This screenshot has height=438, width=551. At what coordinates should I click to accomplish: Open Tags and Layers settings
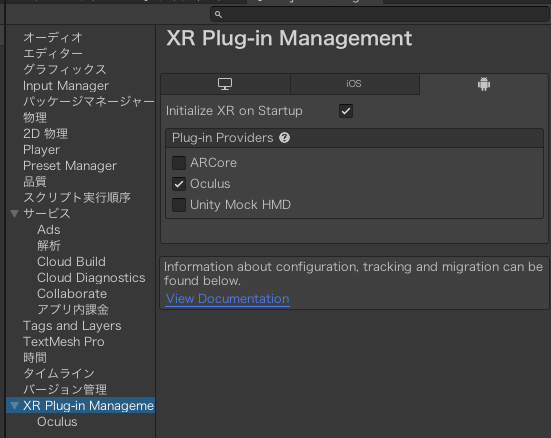[x=72, y=326]
